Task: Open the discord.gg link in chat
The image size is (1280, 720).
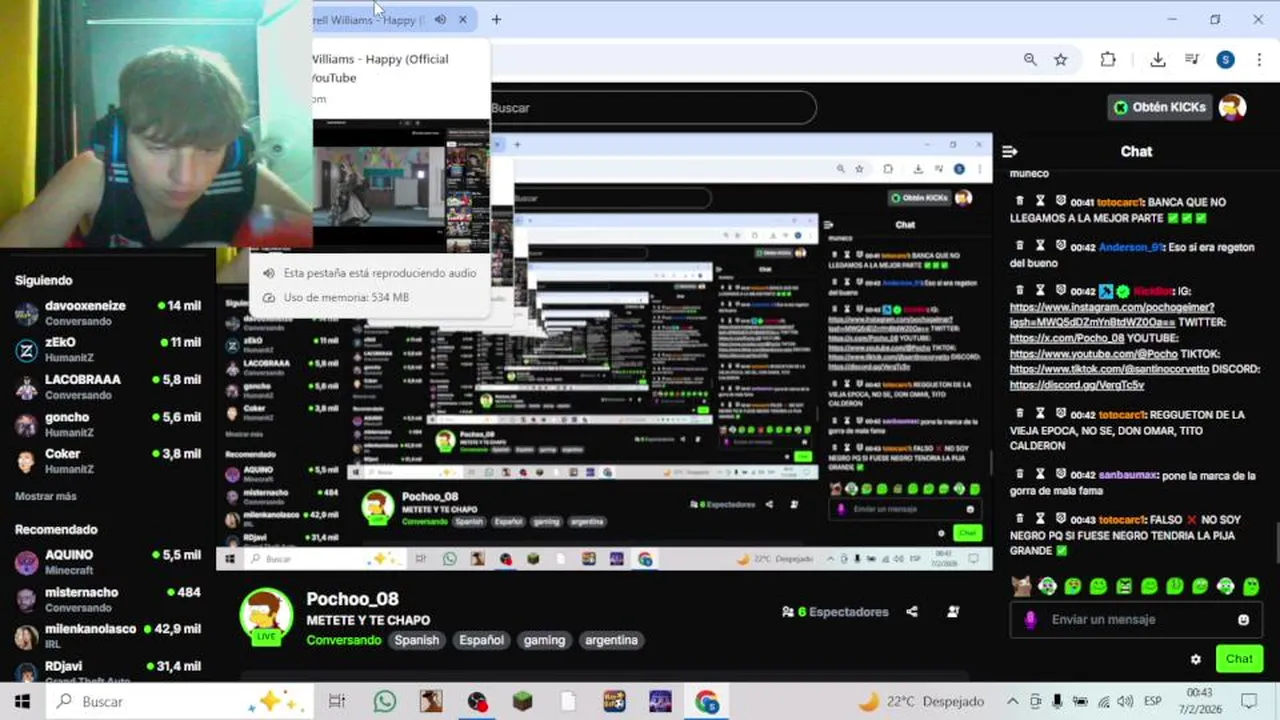Action: [1077, 385]
